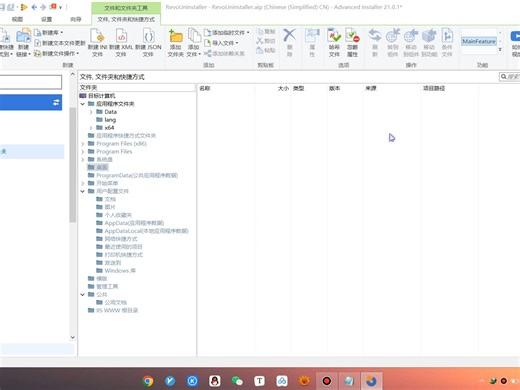520x390 pixels.
Task: Expand the Data folder node
Action: click(x=91, y=112)
